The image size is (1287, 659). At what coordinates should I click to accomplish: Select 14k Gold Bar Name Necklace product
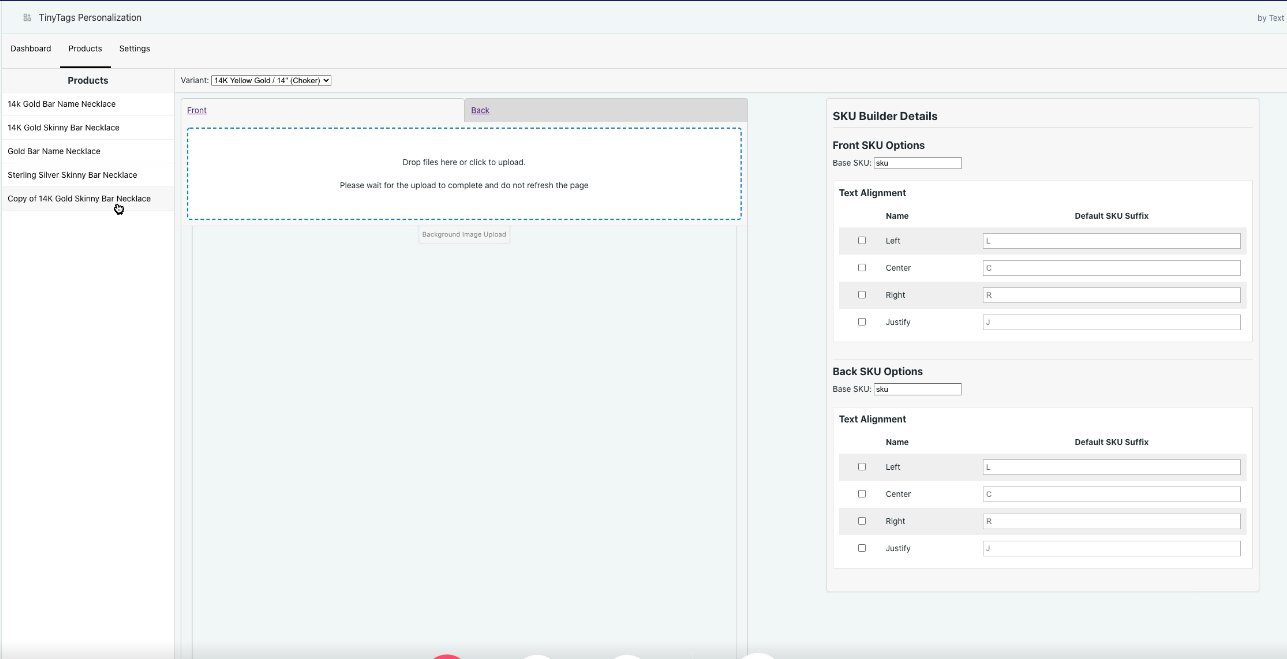(62, 104)
